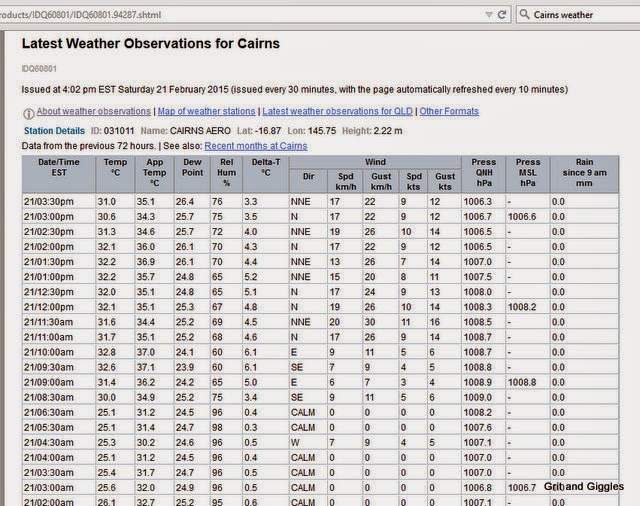
Task: Click apparent temp '37.1' in 09:30am row
Action: click(146, 367)
